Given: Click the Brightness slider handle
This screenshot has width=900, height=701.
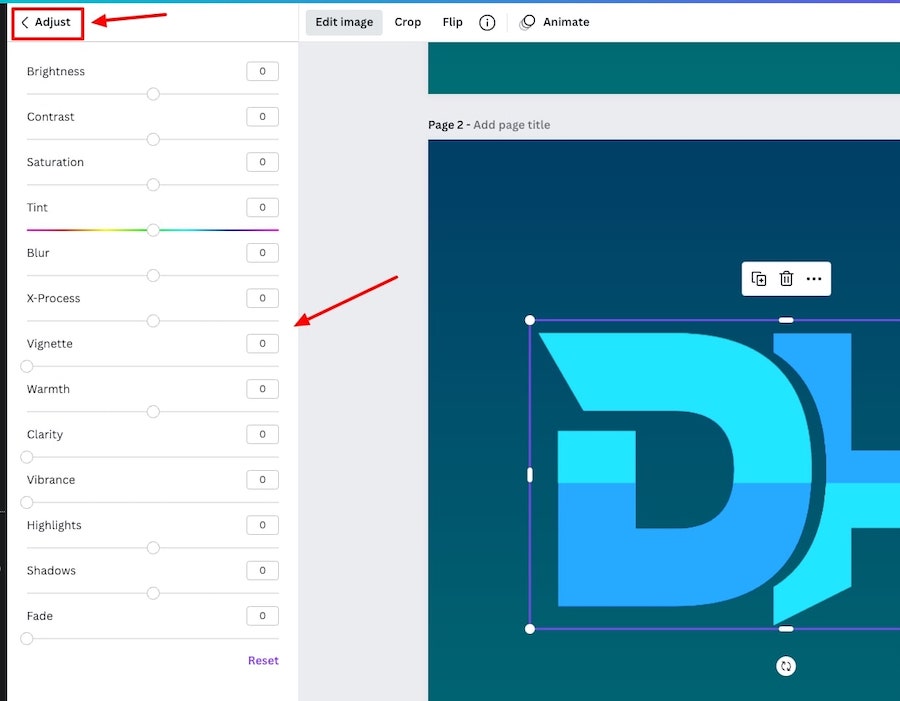Looking at the screenshot, I should click(153, 94).
